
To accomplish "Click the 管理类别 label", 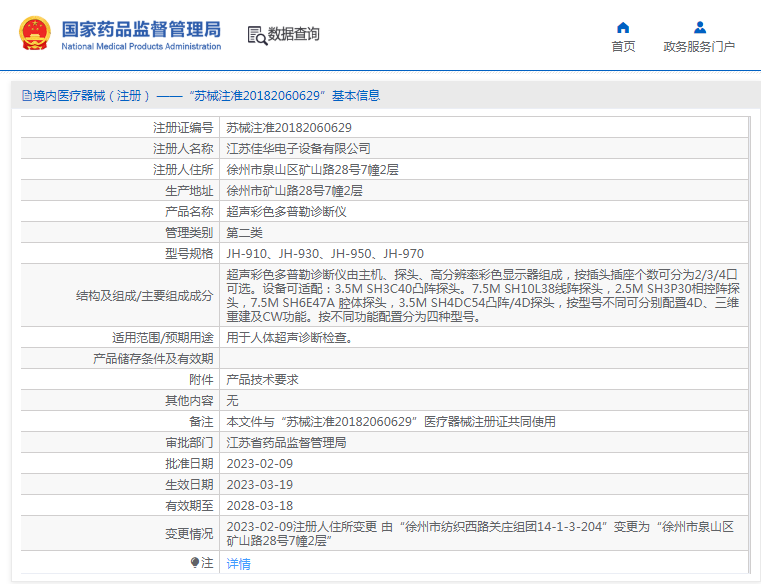I will [189, 233].
